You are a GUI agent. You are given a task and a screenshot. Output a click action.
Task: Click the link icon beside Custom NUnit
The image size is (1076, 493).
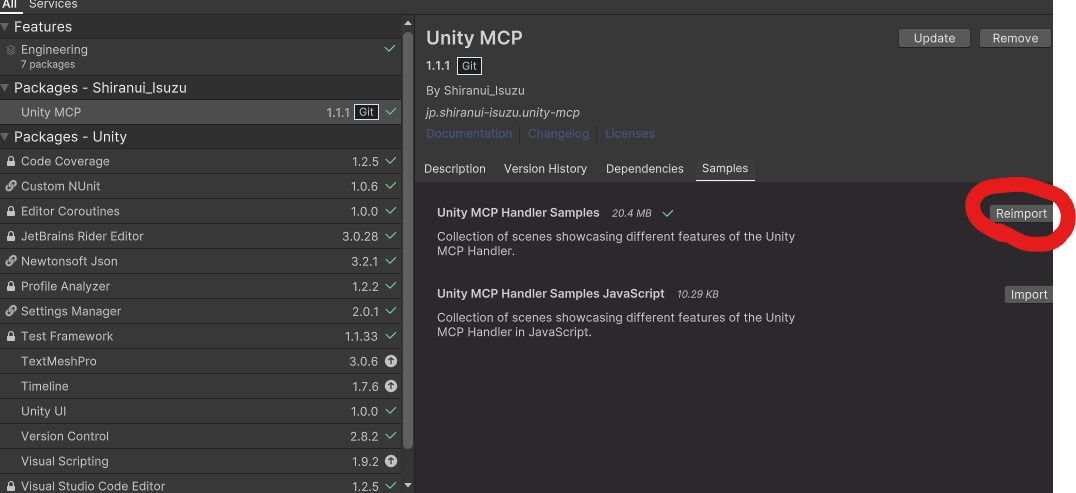coord(10,186)
